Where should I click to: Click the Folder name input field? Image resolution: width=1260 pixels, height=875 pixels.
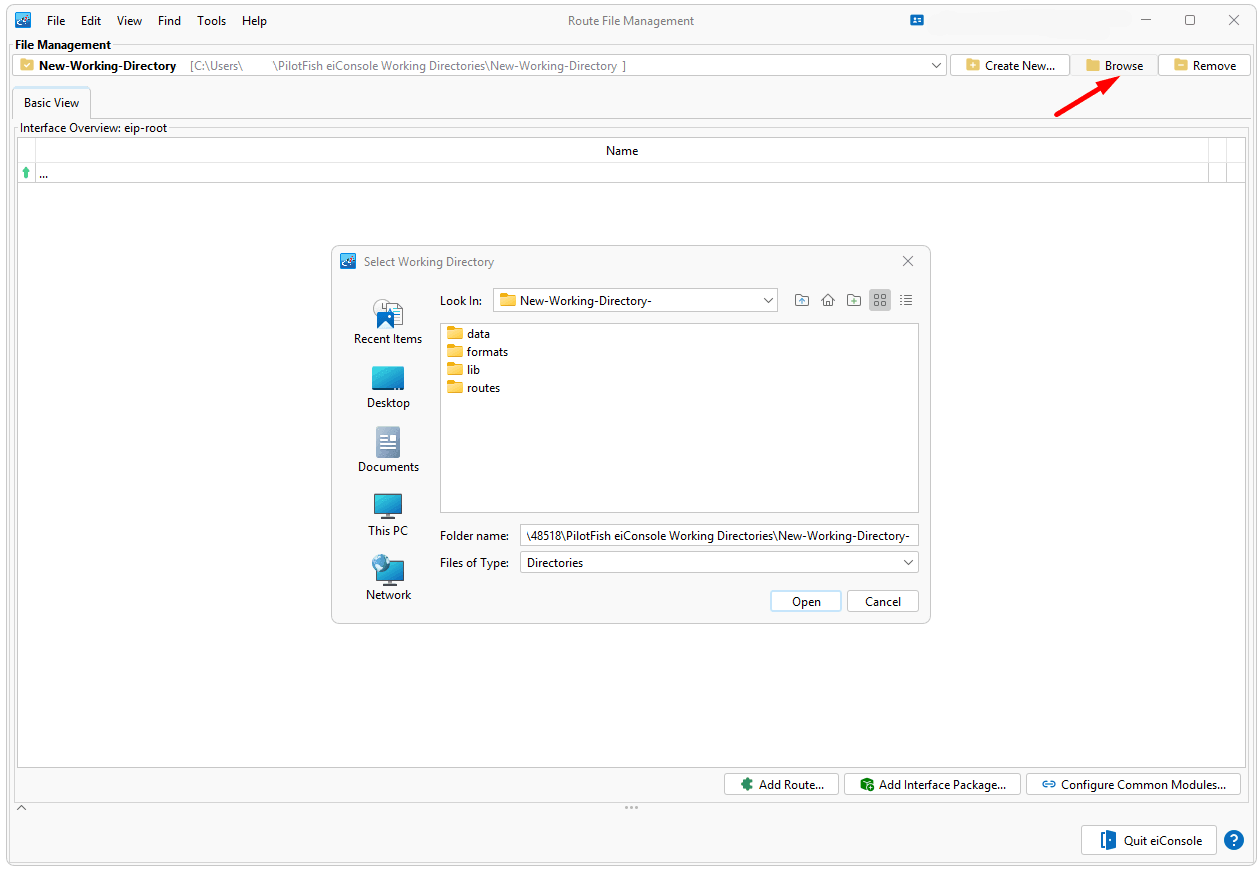tap(719, 536)
